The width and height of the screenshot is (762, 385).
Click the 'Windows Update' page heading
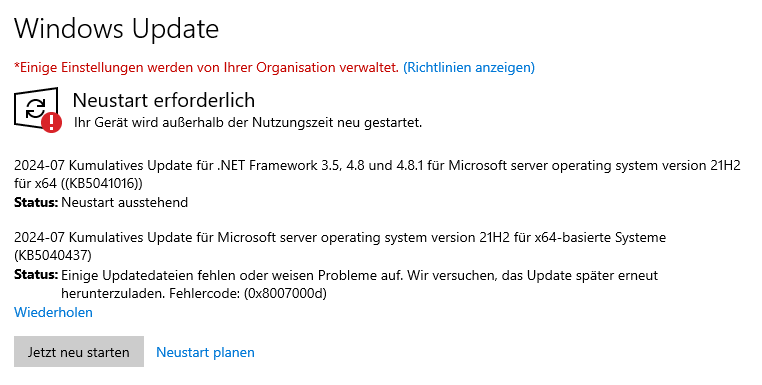click(117, 28)
